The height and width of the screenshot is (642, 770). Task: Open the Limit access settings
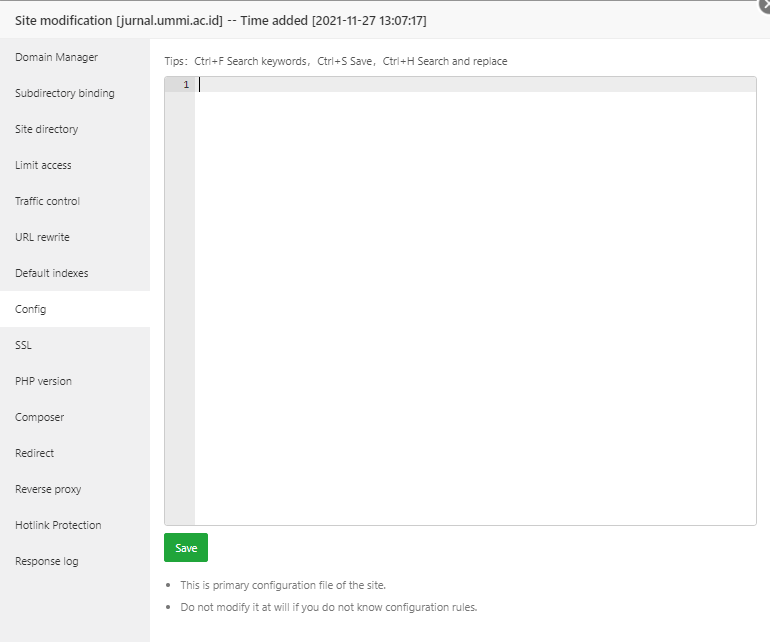43,165
